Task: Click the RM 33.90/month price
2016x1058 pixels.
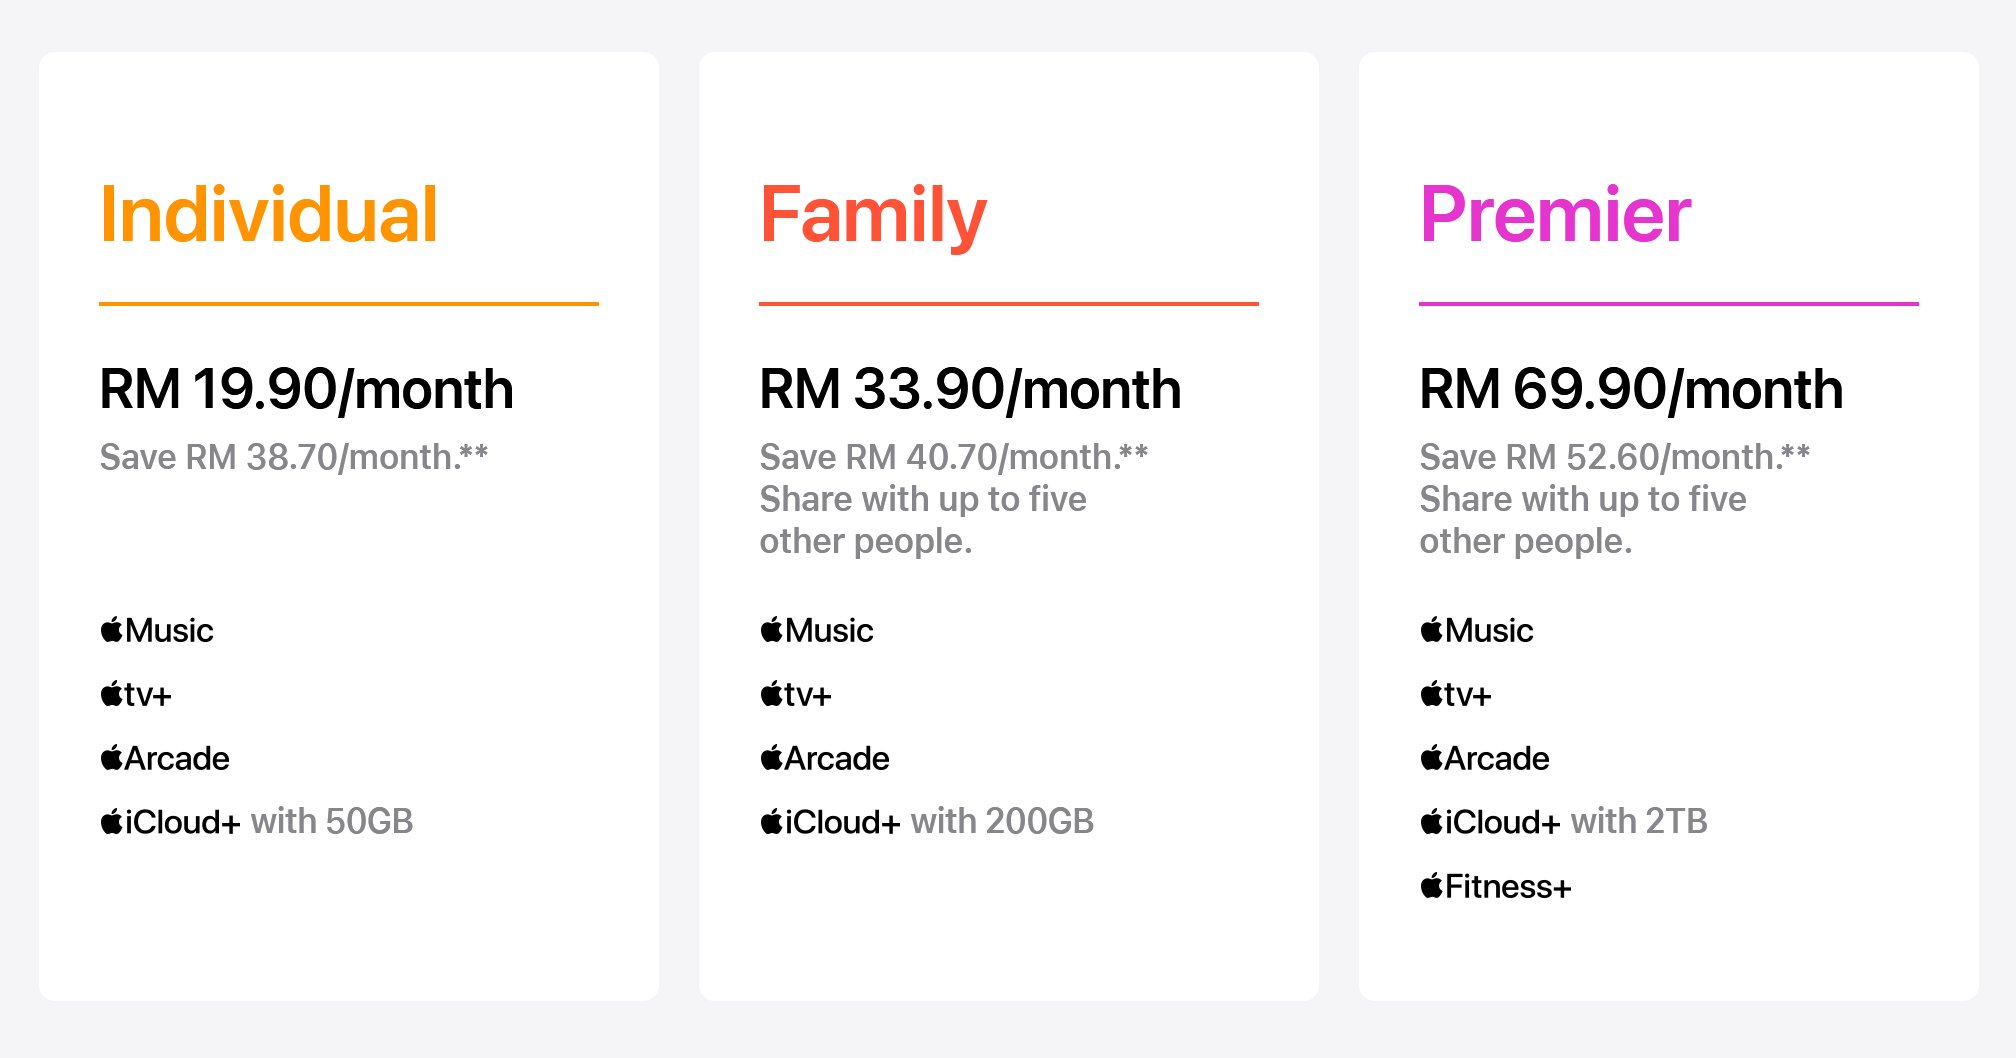Action: coord(970,389)
